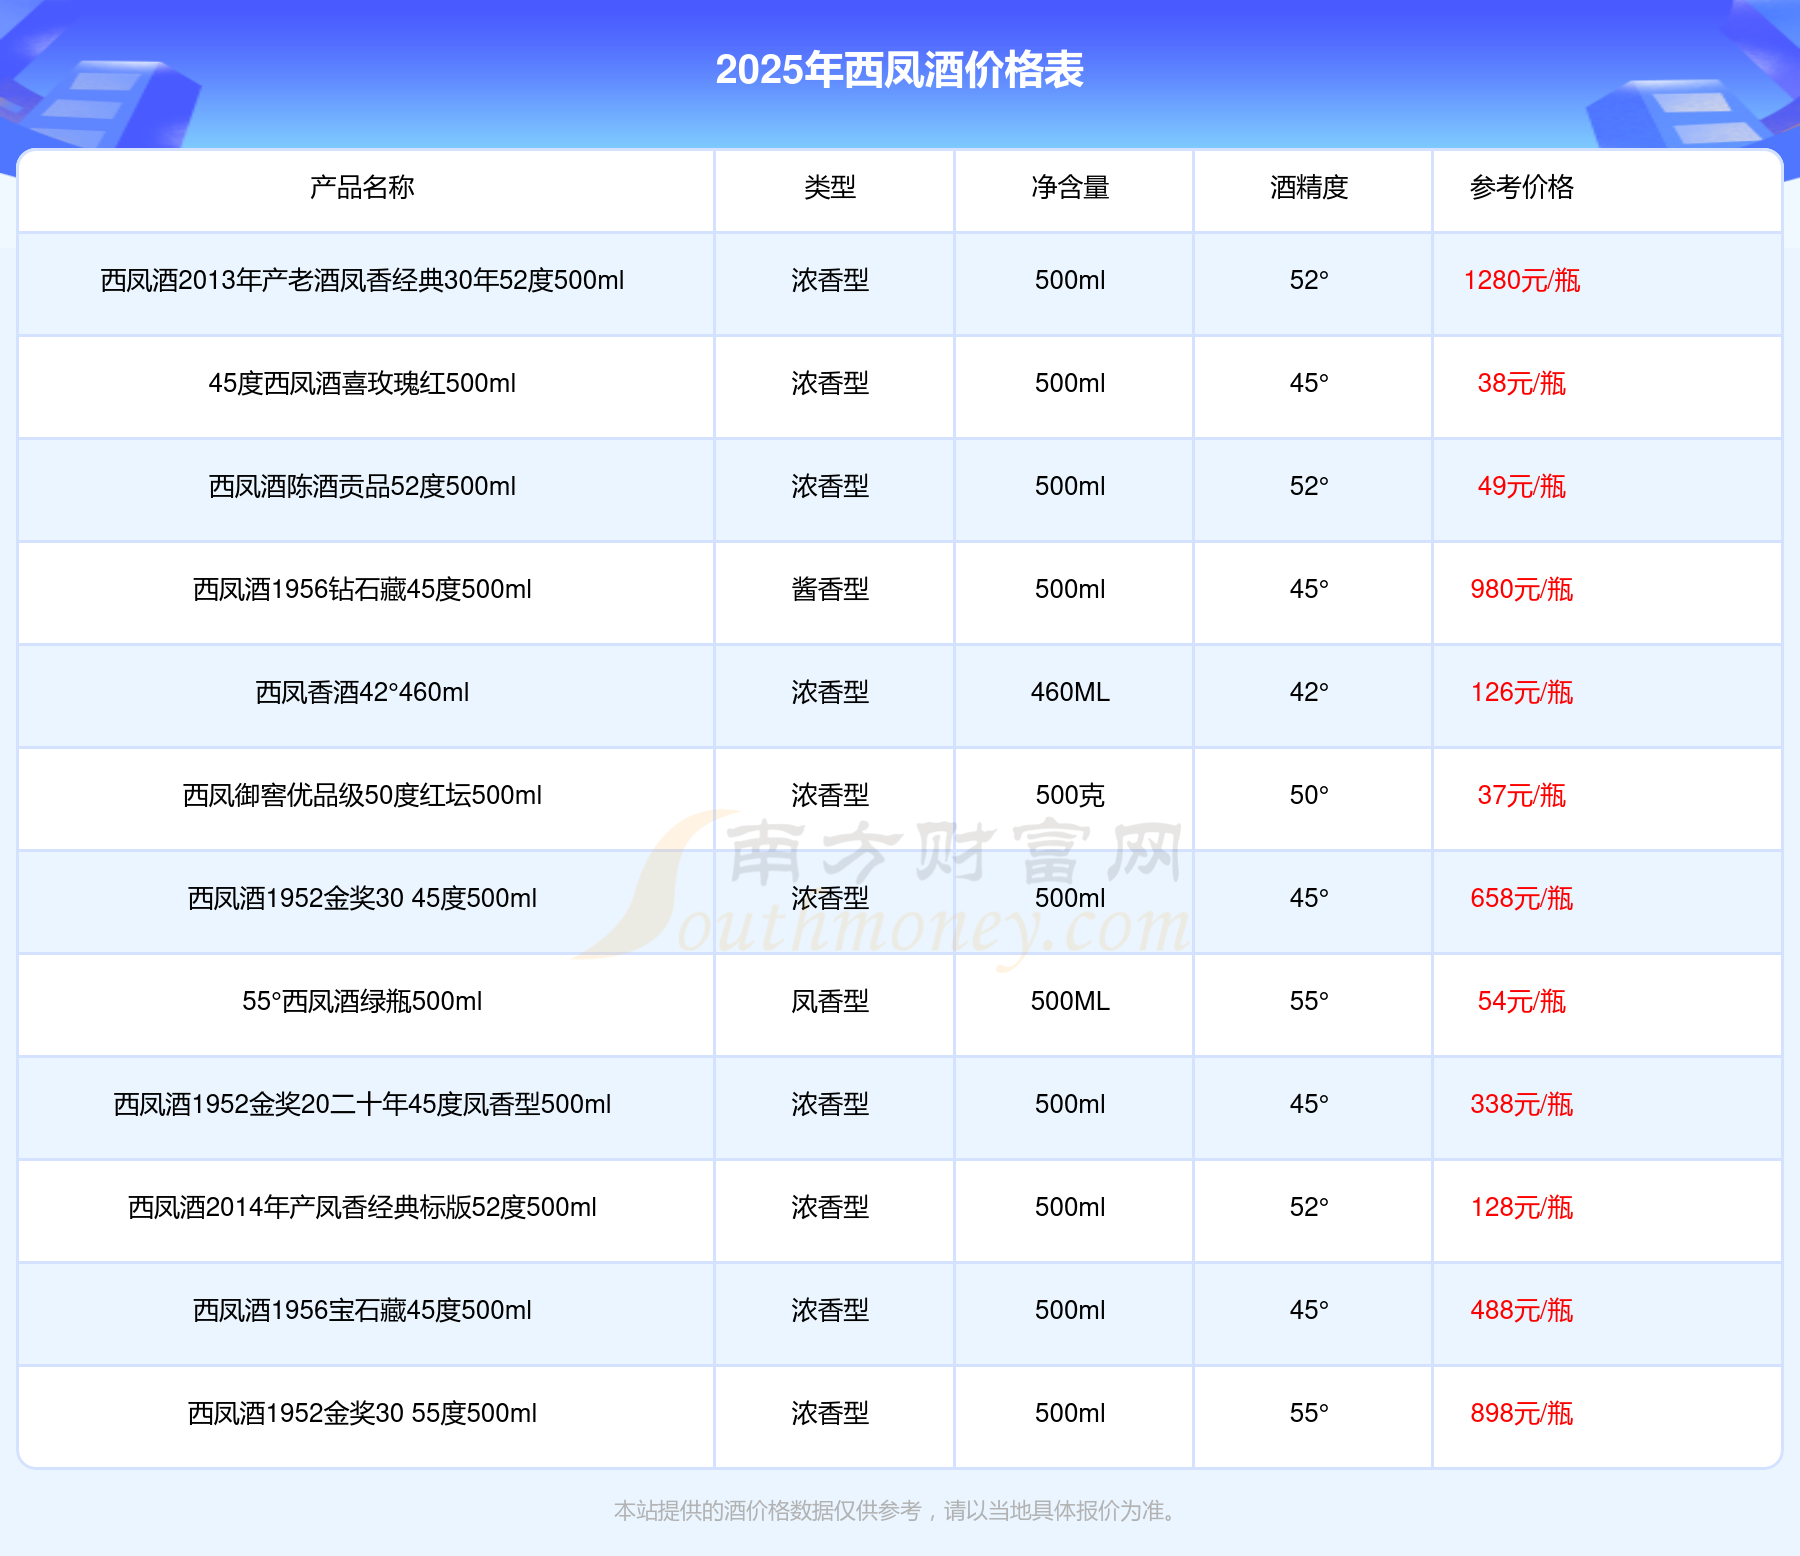Click 浓香型 in the 1280元/瓶 row
This screenshot has width=1800, height=1556.
pyautogui.click(x=830, y=280)
